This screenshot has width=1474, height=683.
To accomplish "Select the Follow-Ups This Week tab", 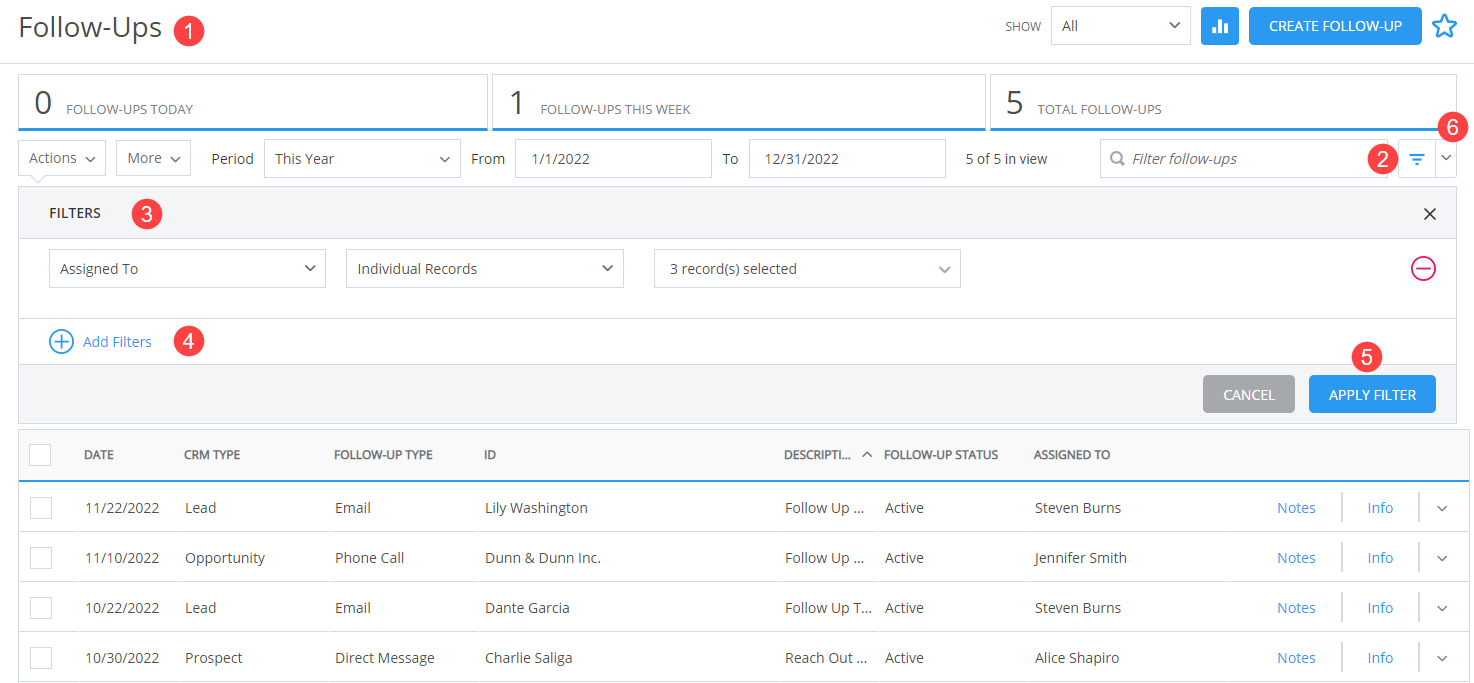I will 738,102.
